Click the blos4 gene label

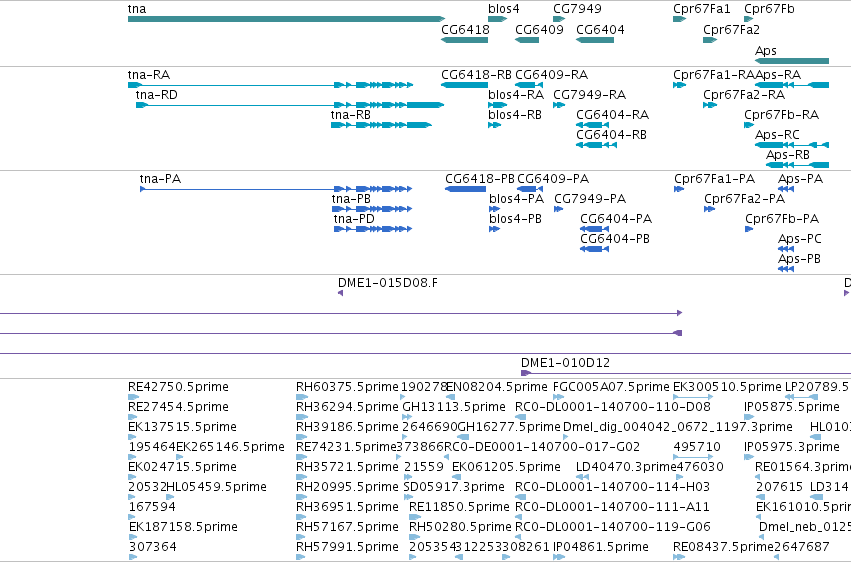click(504, 9)
